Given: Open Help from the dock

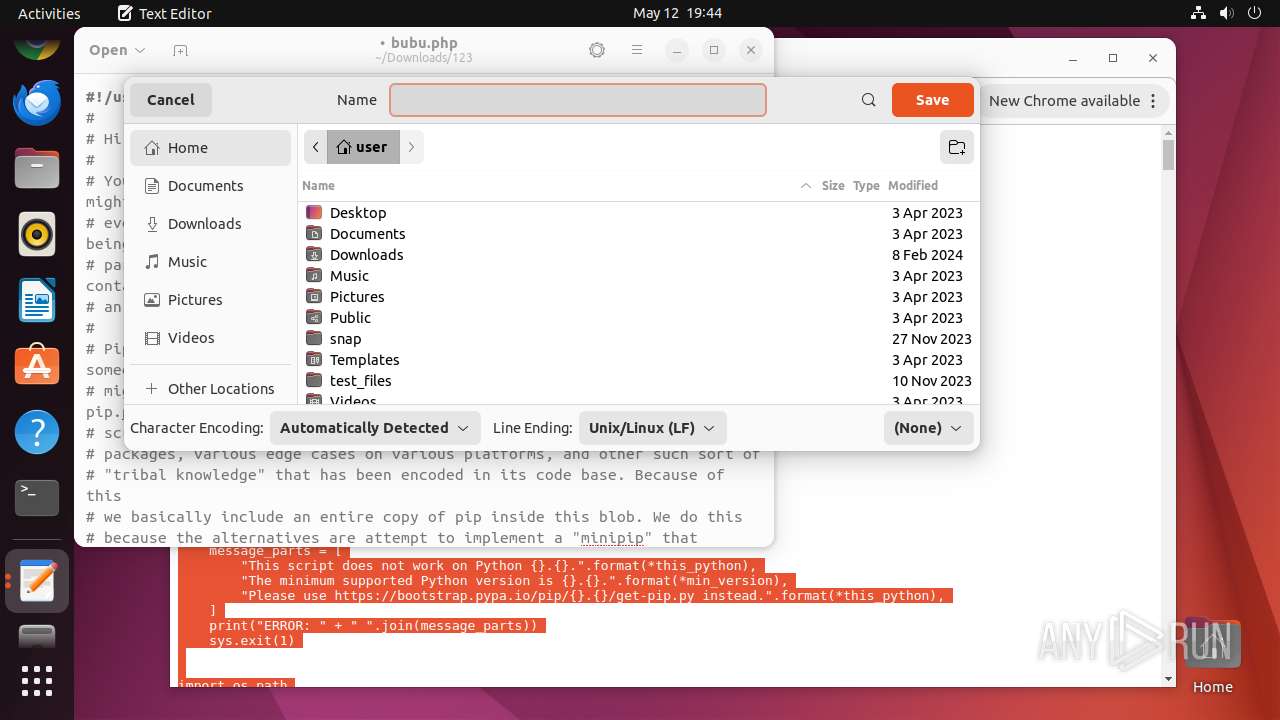Looking at the screenshot, I should point(37,432).
